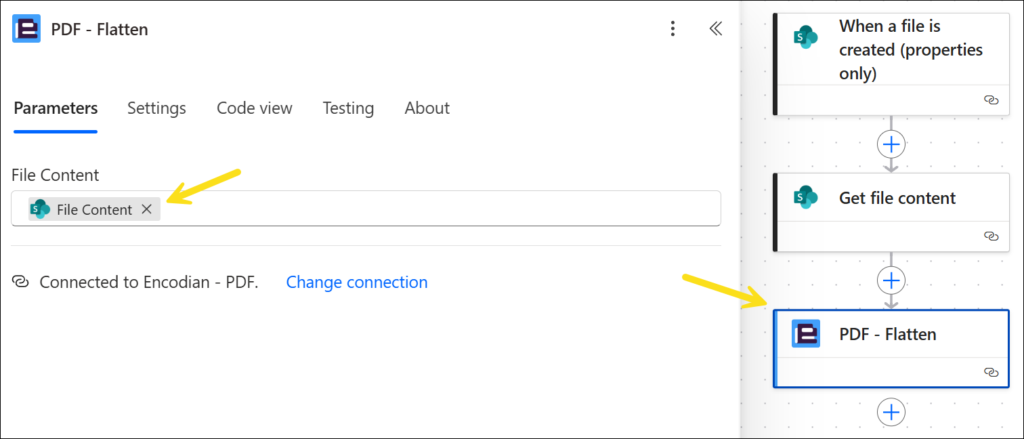Switch to the Parameters tab

click(x=56, y=108)
